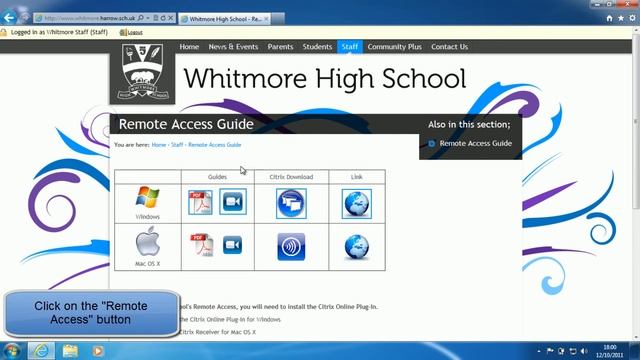Screen dimensions: 640x360
Task: Click the Logout link
Action: 135,33
